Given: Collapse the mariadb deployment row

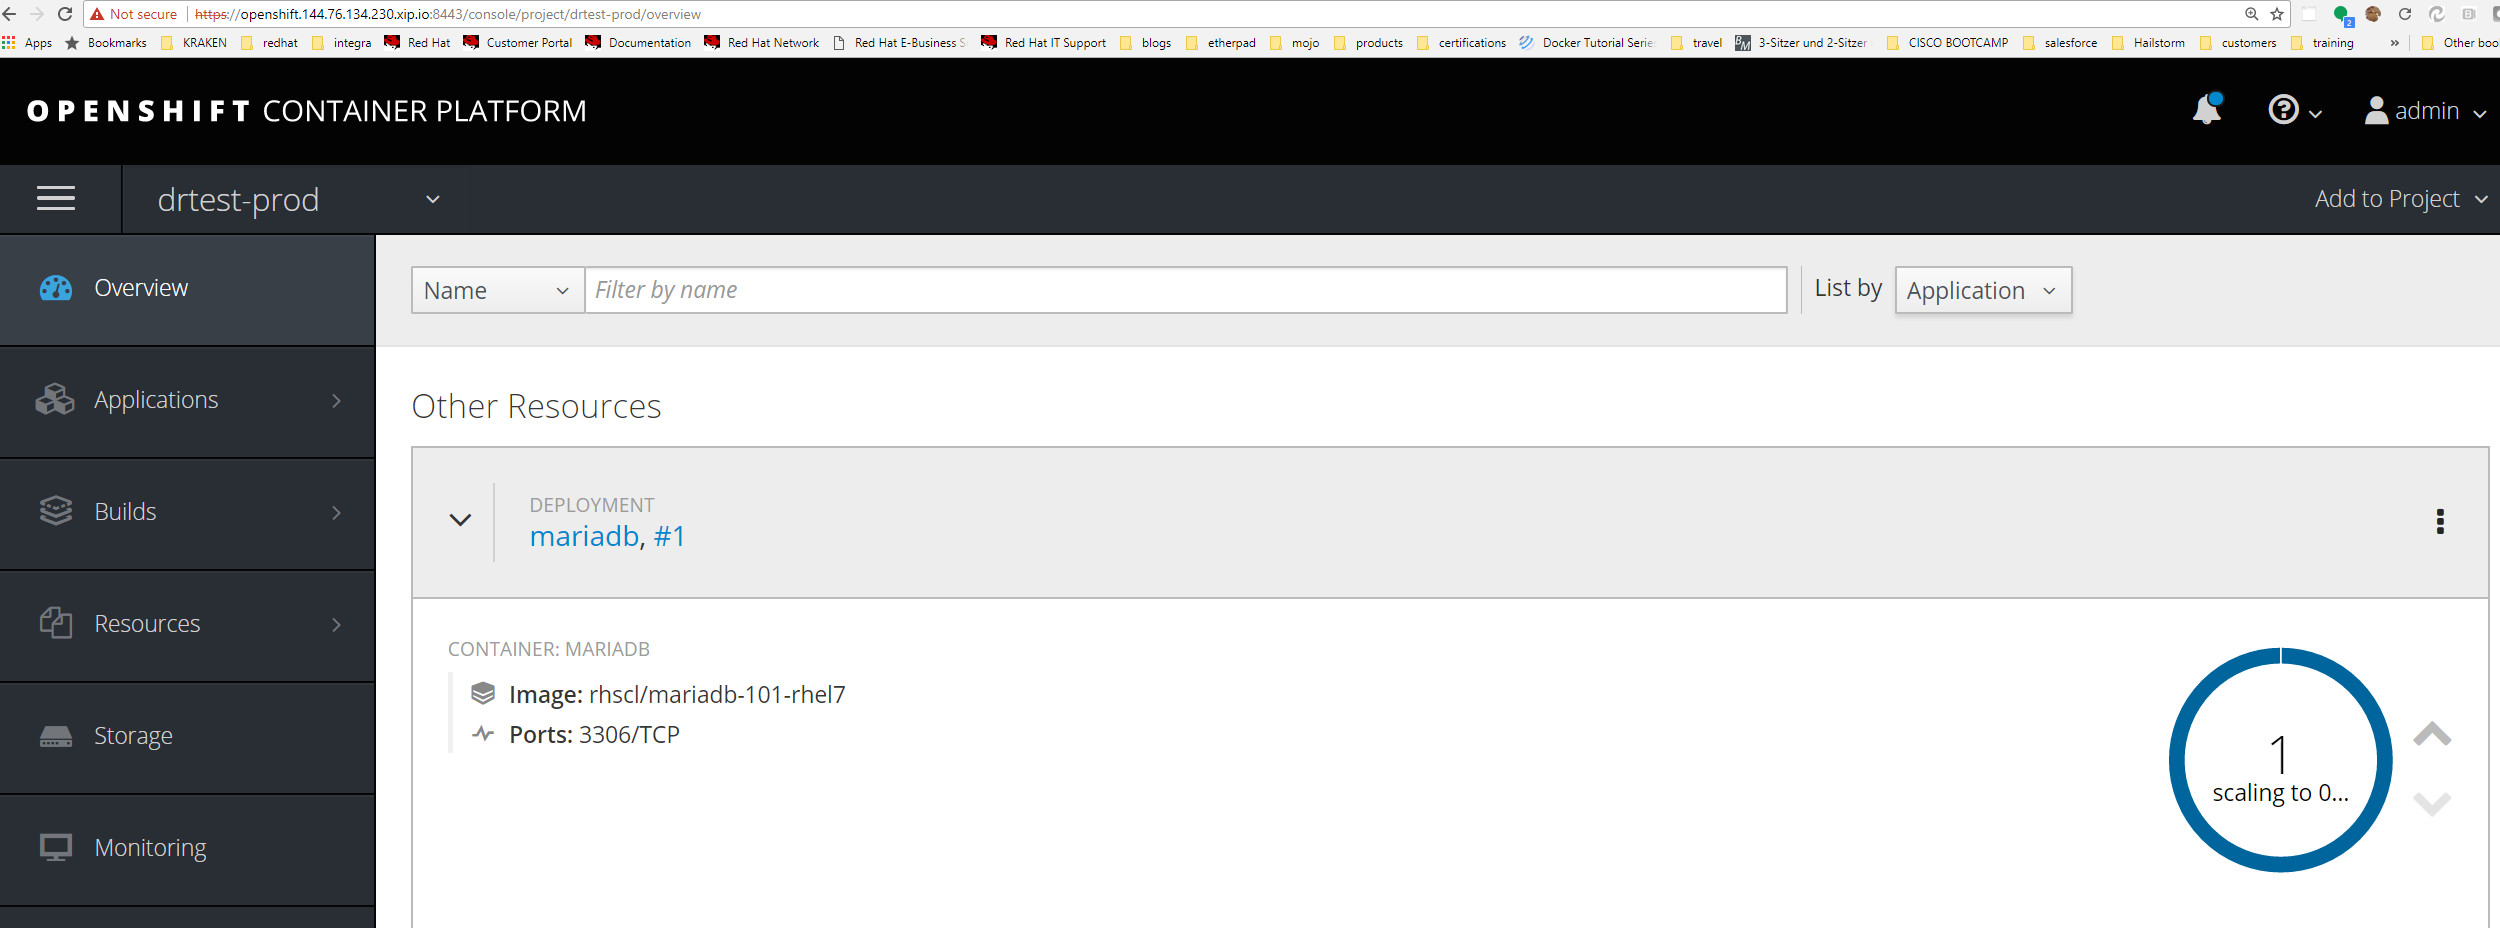Looking at the screenshot, I should click(x=460, y=520).
